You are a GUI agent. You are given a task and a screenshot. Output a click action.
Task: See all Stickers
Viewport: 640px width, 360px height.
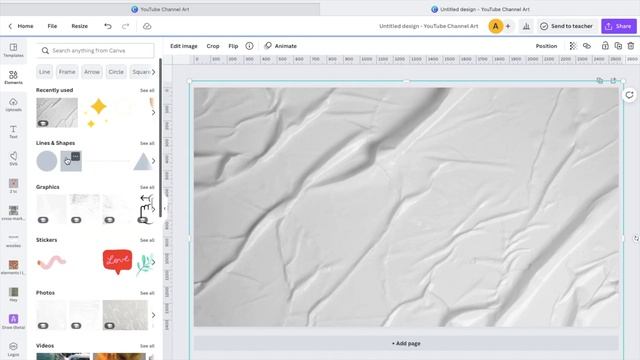click(147, 240)
